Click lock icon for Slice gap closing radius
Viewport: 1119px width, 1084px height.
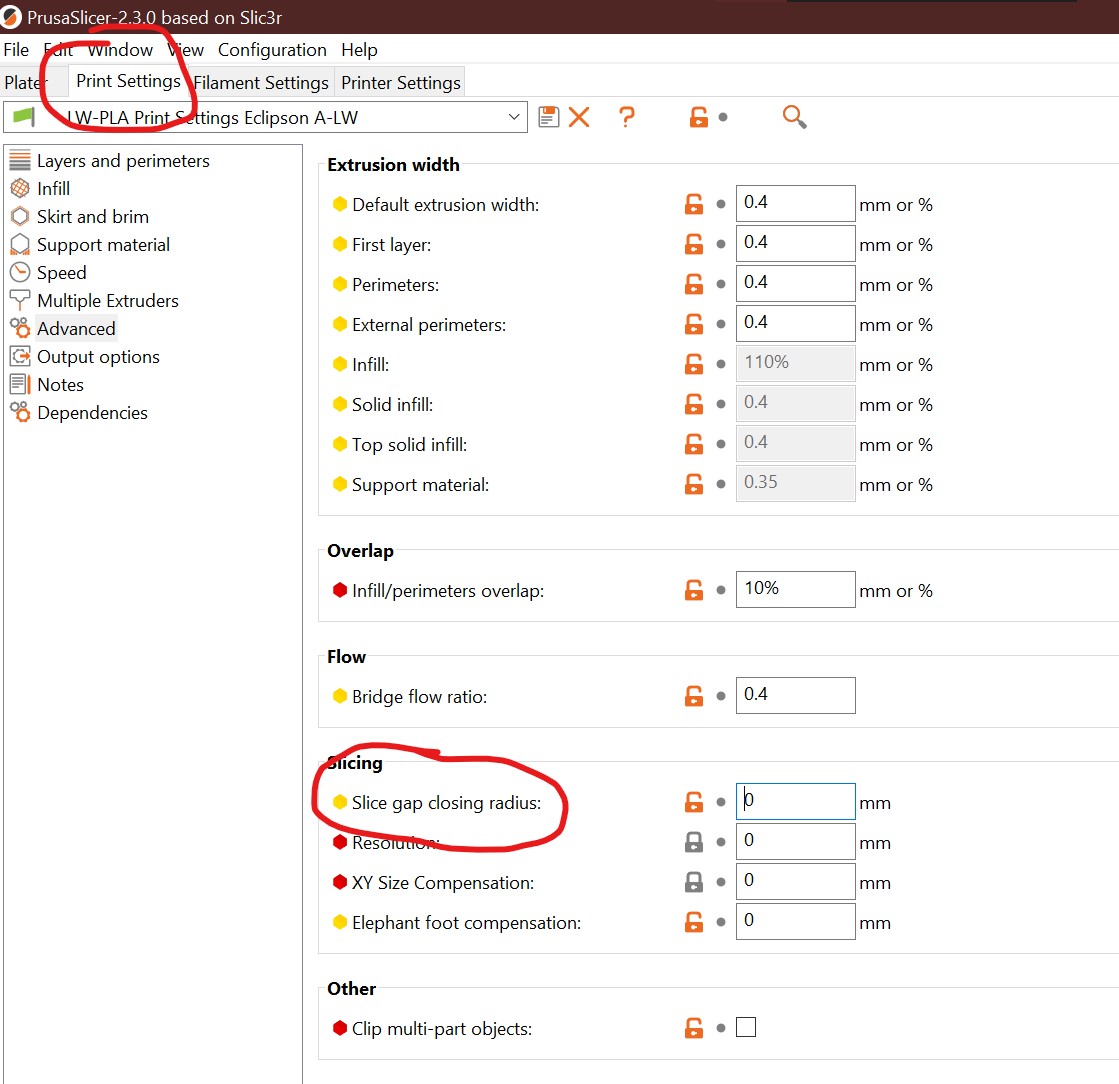[694, 802]
